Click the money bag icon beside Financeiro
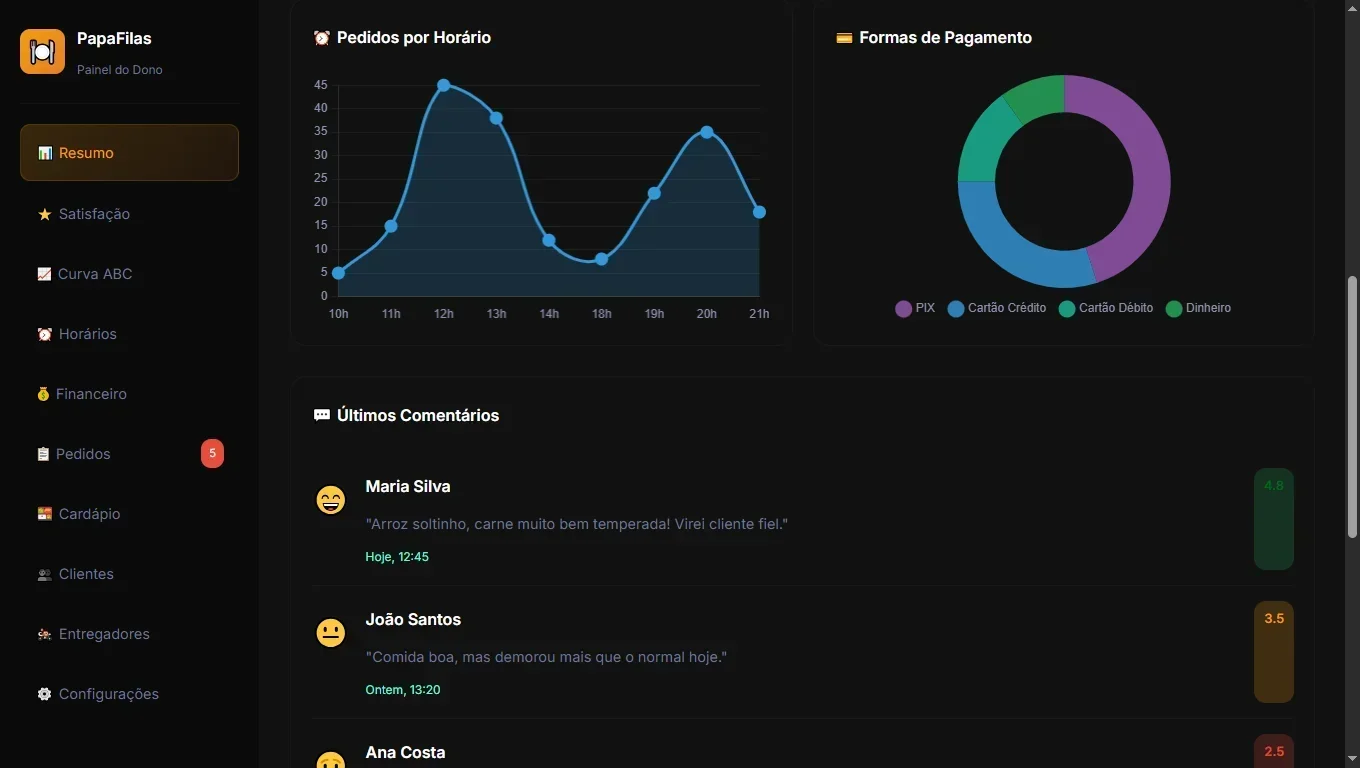The height and width of the screenshot is (768, 1360). [43, 394]
